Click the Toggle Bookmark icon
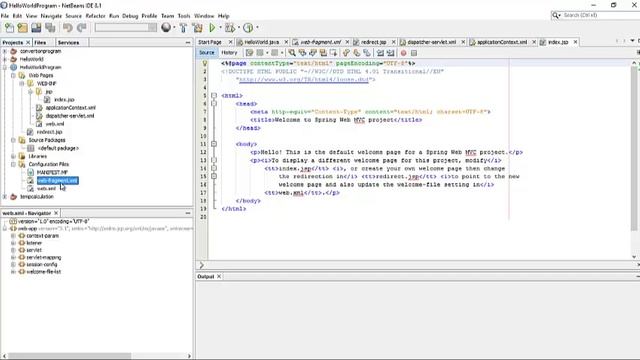The height and width of the screenshot is (360, 640). click(367, 53)
